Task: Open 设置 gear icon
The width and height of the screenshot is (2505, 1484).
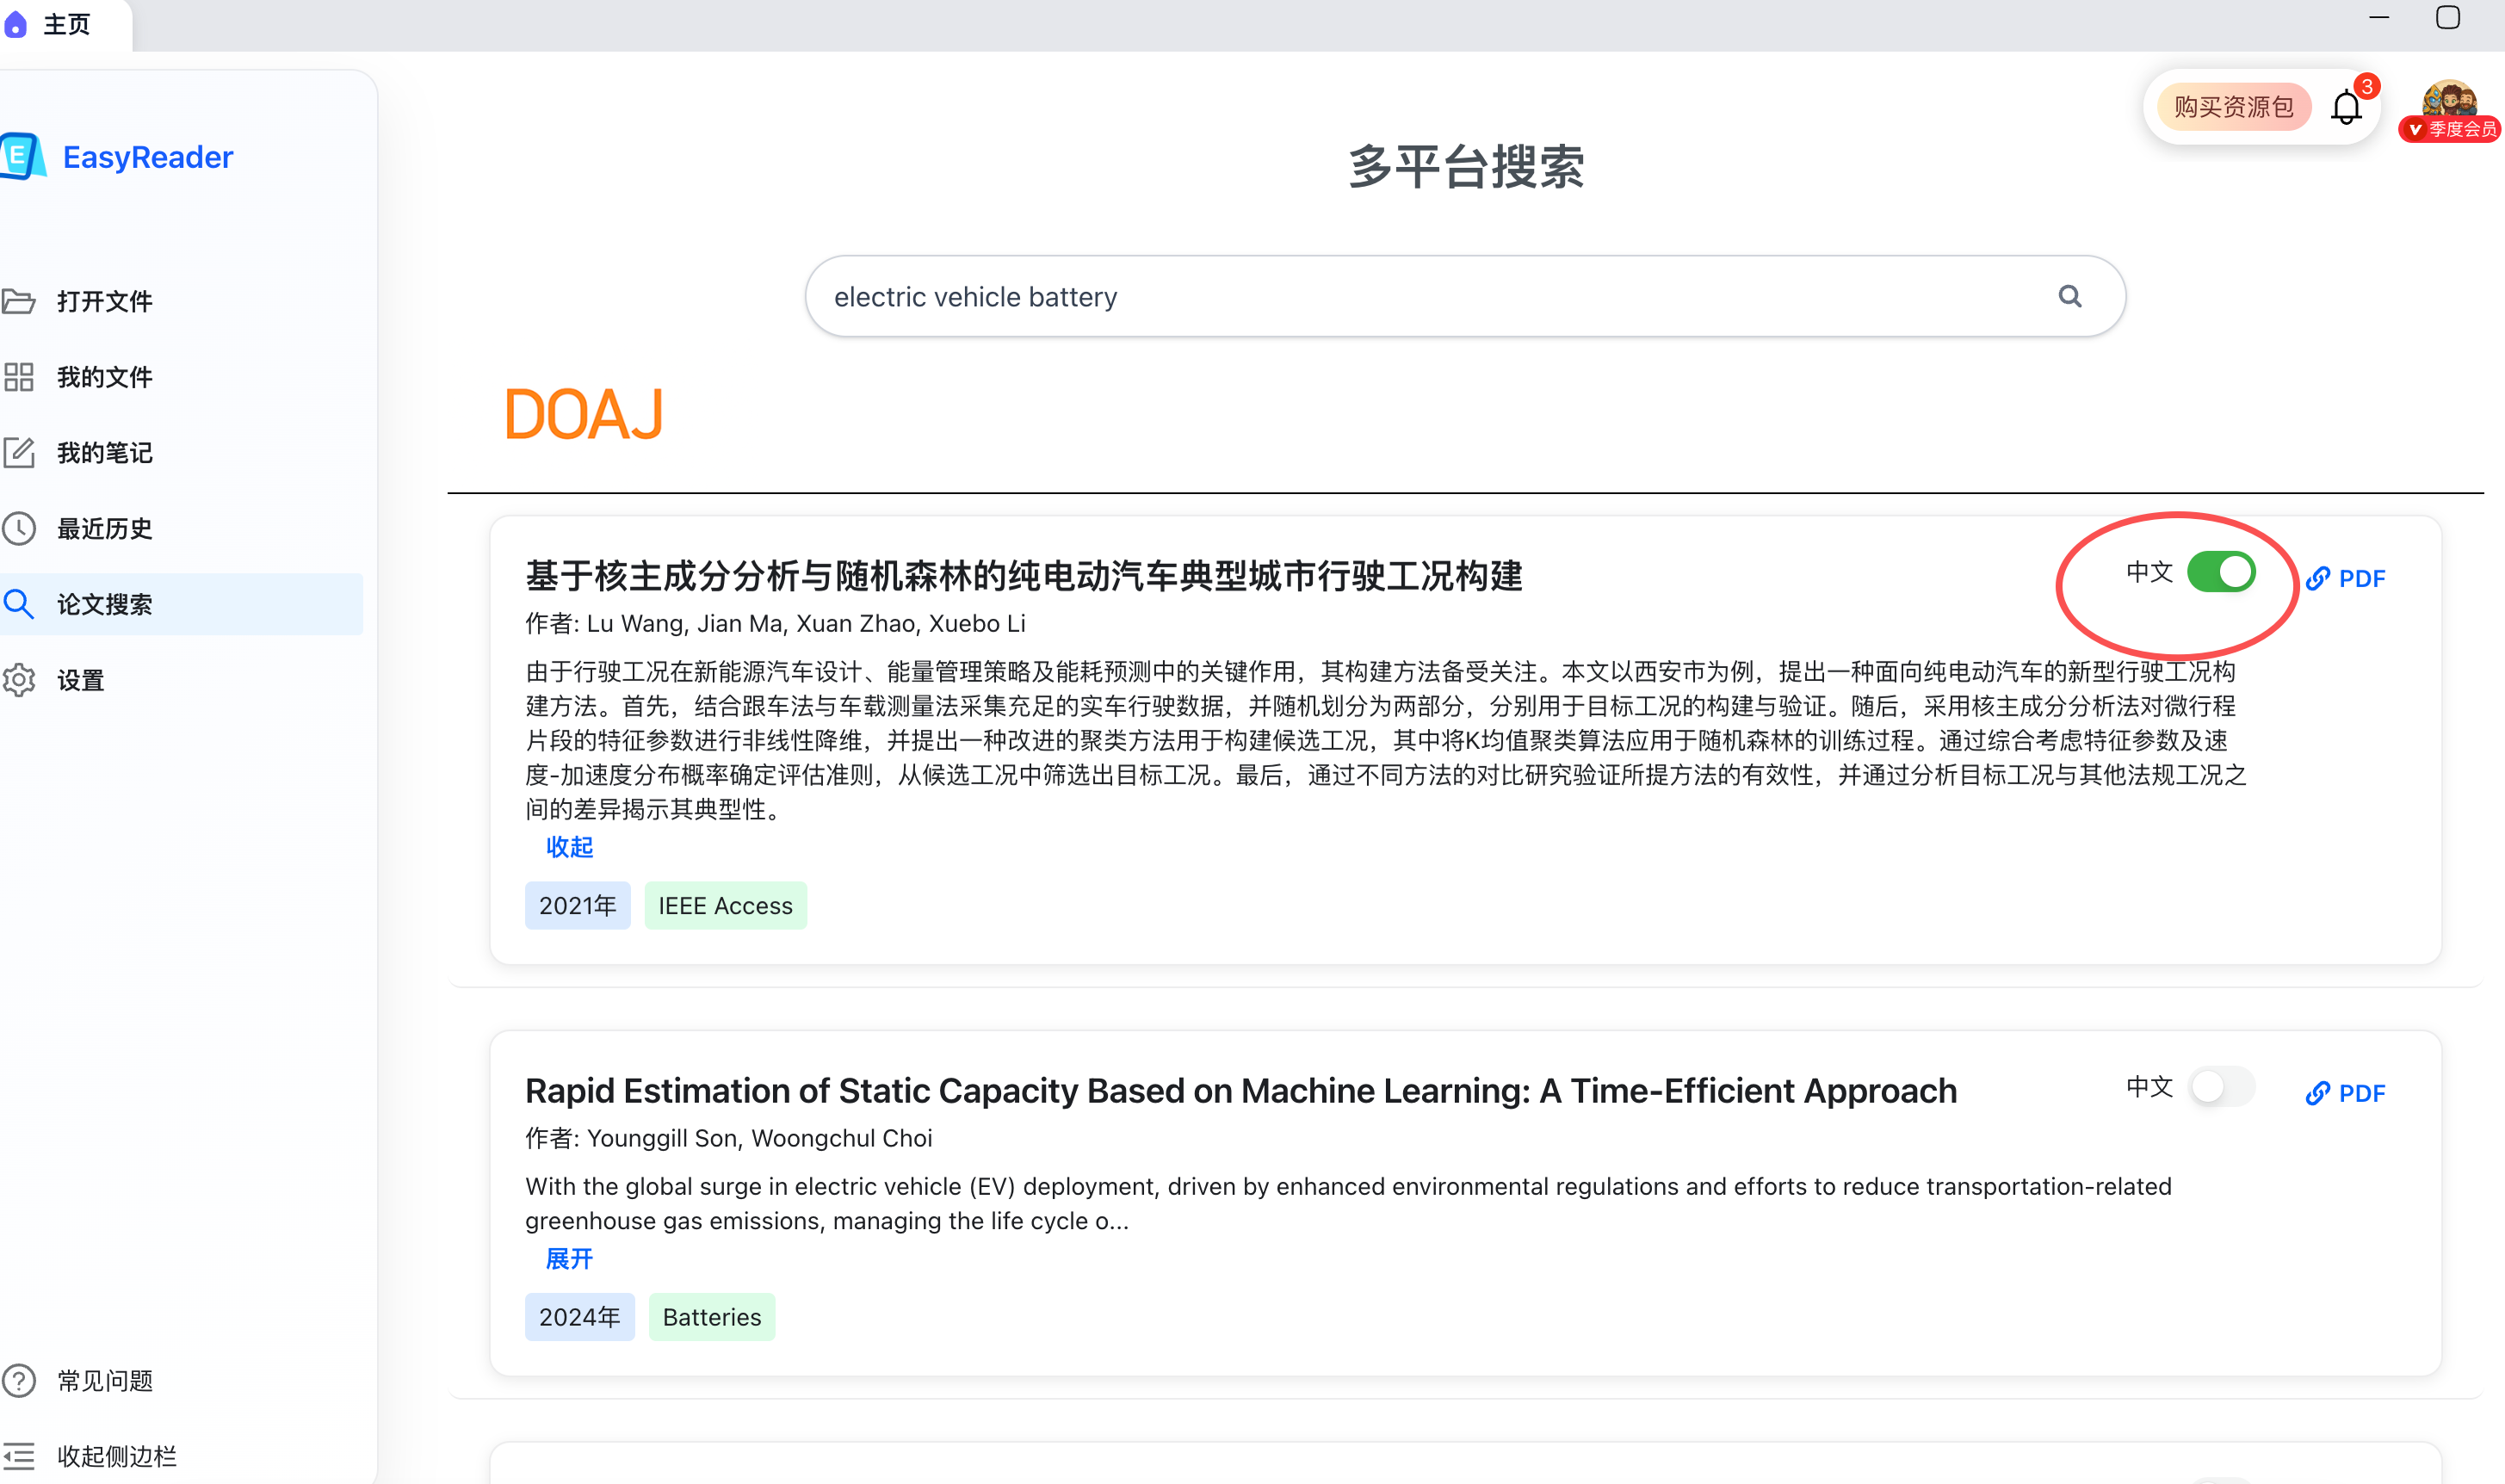Action: click(19, 680)
